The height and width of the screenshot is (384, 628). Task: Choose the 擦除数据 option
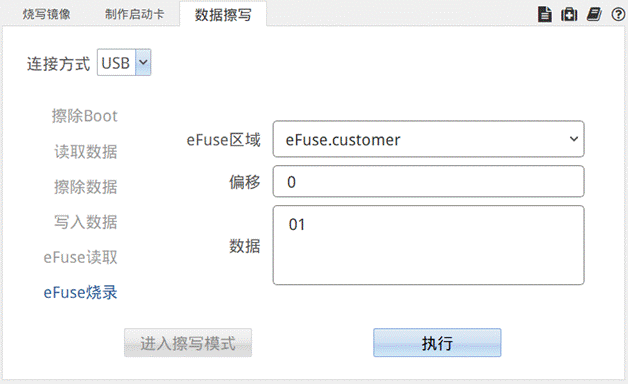(x=86, y=187)
